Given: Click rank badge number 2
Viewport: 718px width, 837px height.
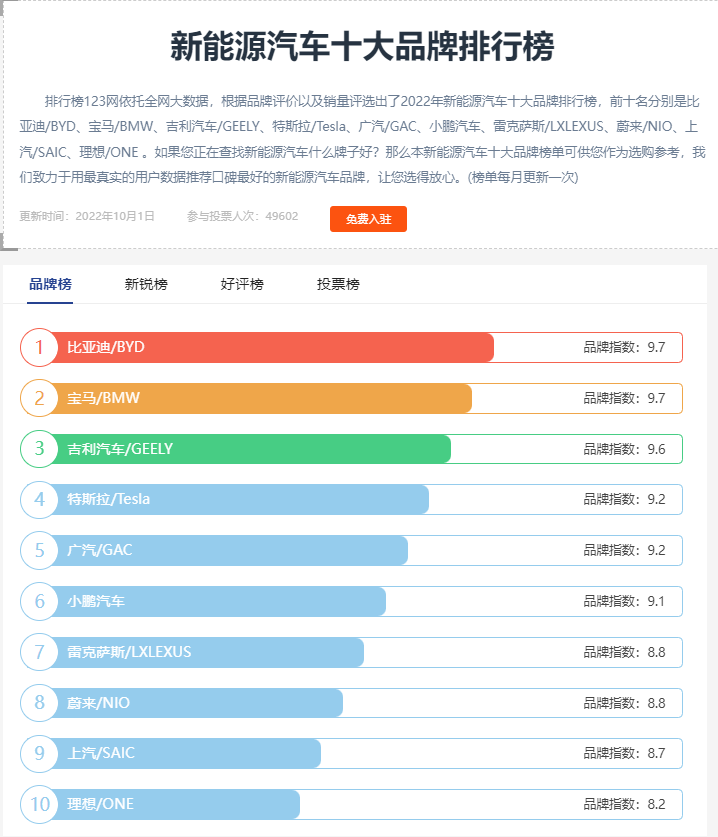Looking at the screenshot, I should 39,398.
